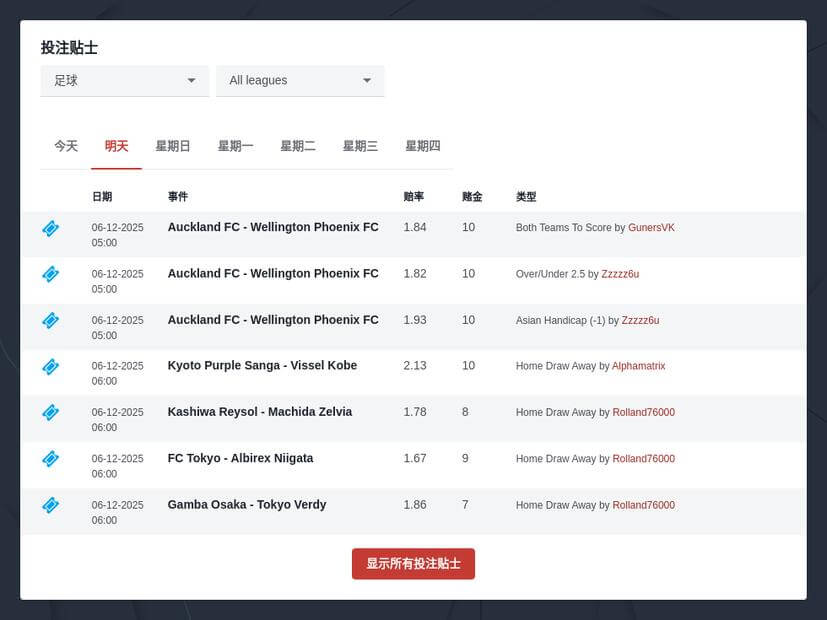Open the 星期三 tab
Screen dimensions: 827x620
coord(360,145)
